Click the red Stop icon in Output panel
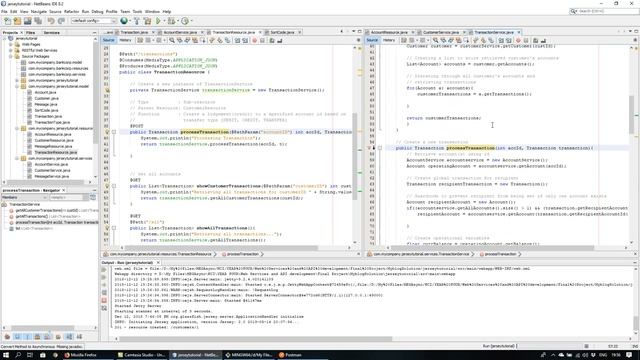Image resolution: width=640 pixels, height=360 pixels. pos(104,300)
